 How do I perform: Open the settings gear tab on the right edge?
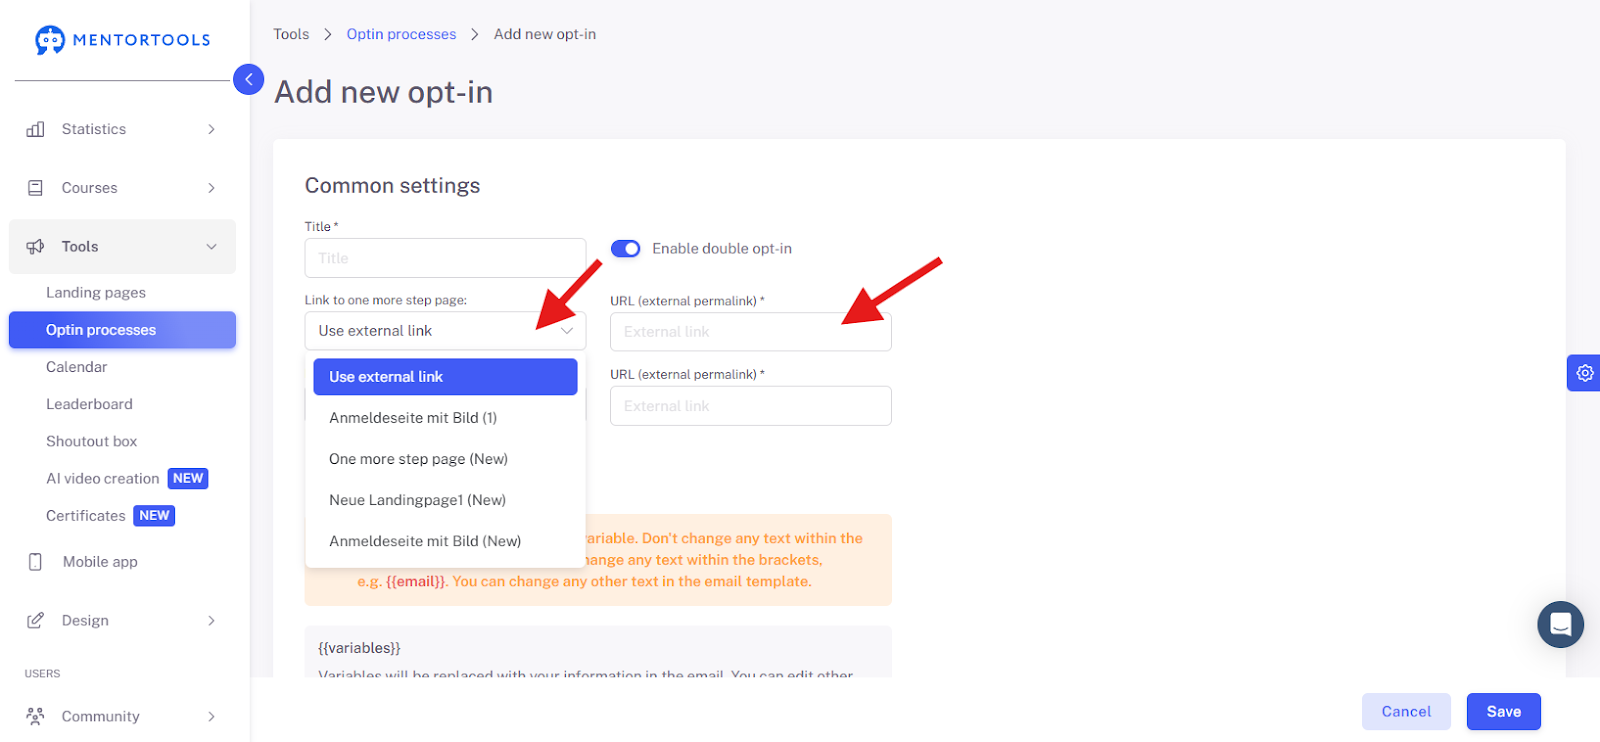[1584, 373]
